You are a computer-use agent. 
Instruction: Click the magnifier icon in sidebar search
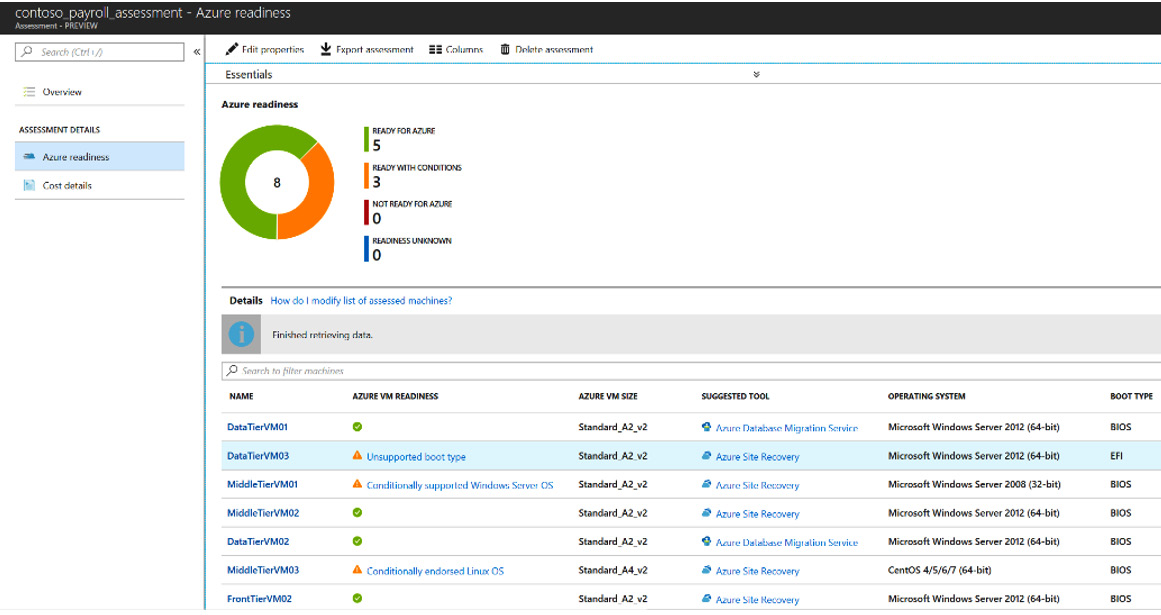pyautogui.click(x=27, y=52)
